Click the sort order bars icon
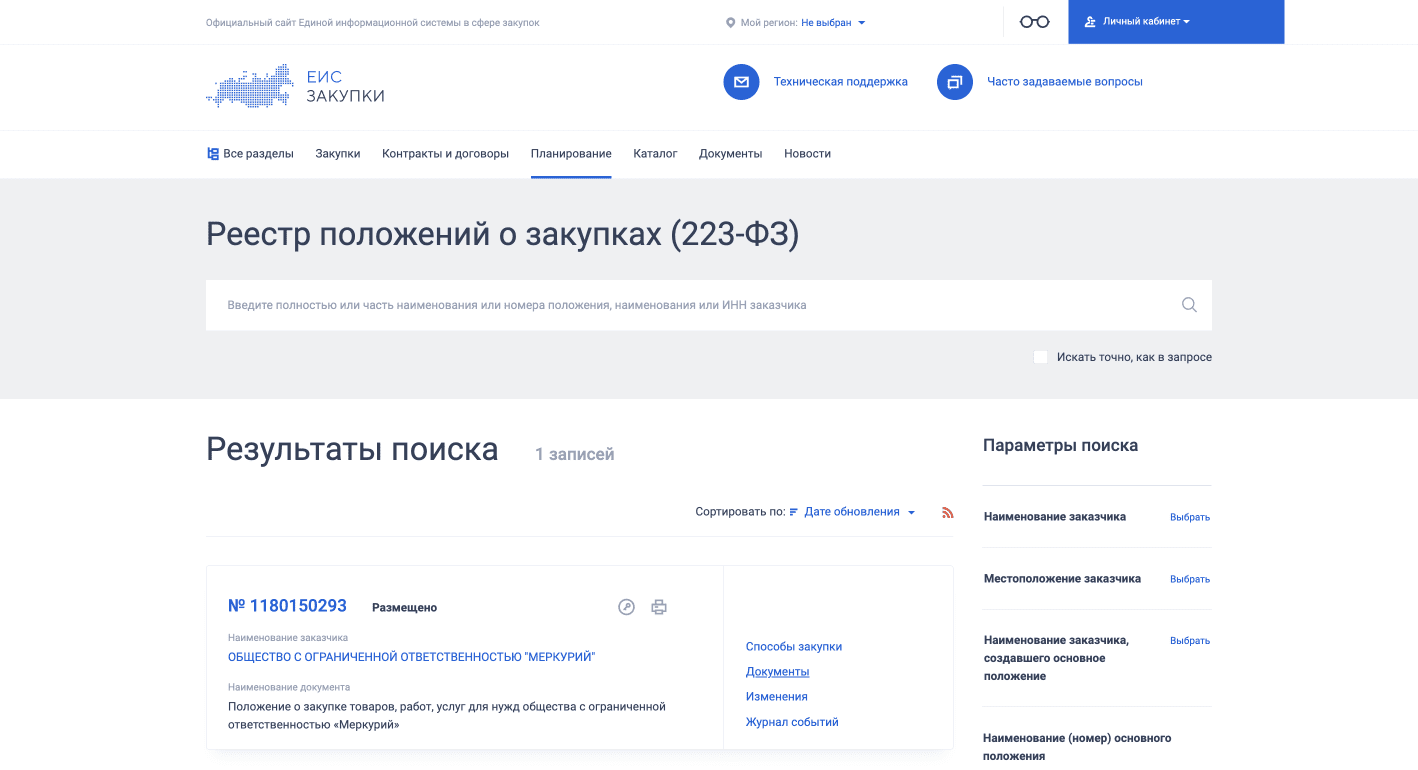 (794, 512)
